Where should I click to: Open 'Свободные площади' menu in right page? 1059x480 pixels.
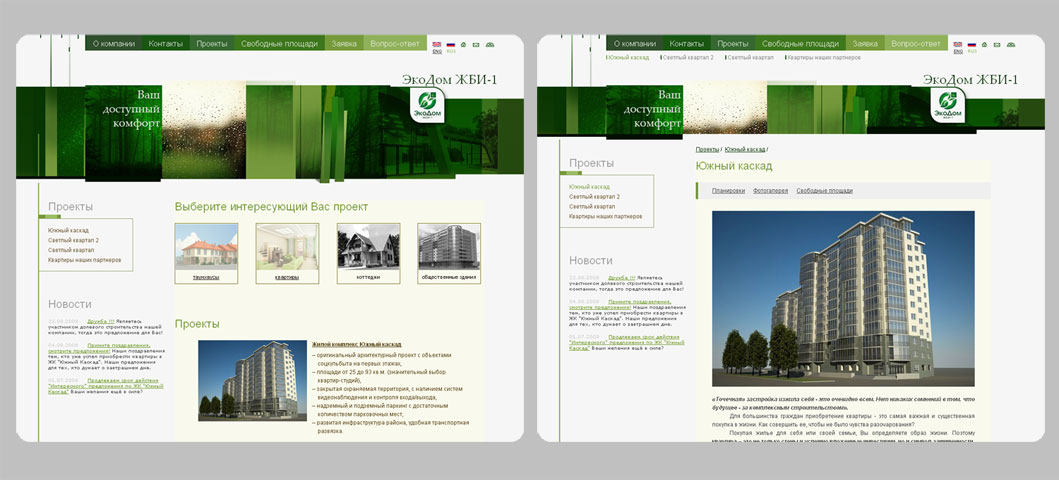[x=800, y=43]
